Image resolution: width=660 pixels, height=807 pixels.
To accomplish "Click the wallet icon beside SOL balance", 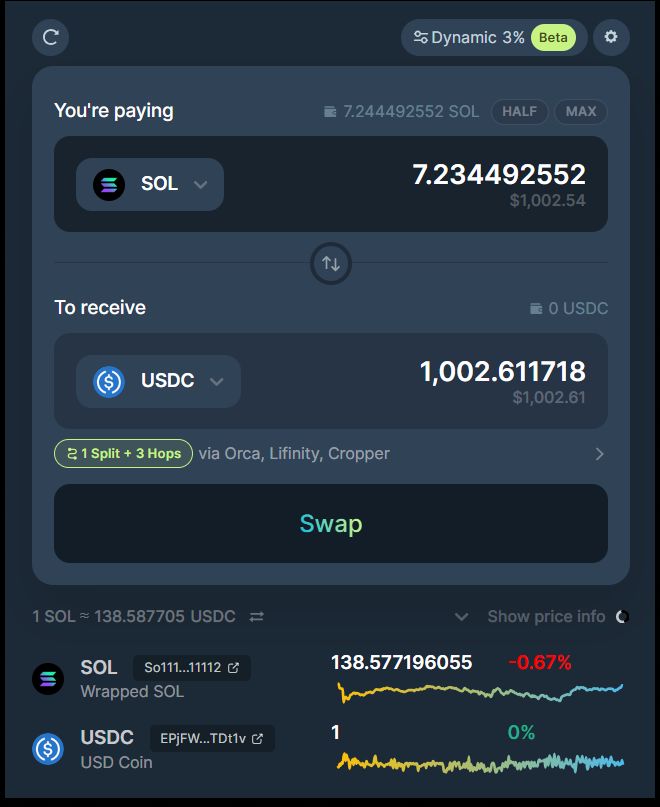I will [330, 111].
